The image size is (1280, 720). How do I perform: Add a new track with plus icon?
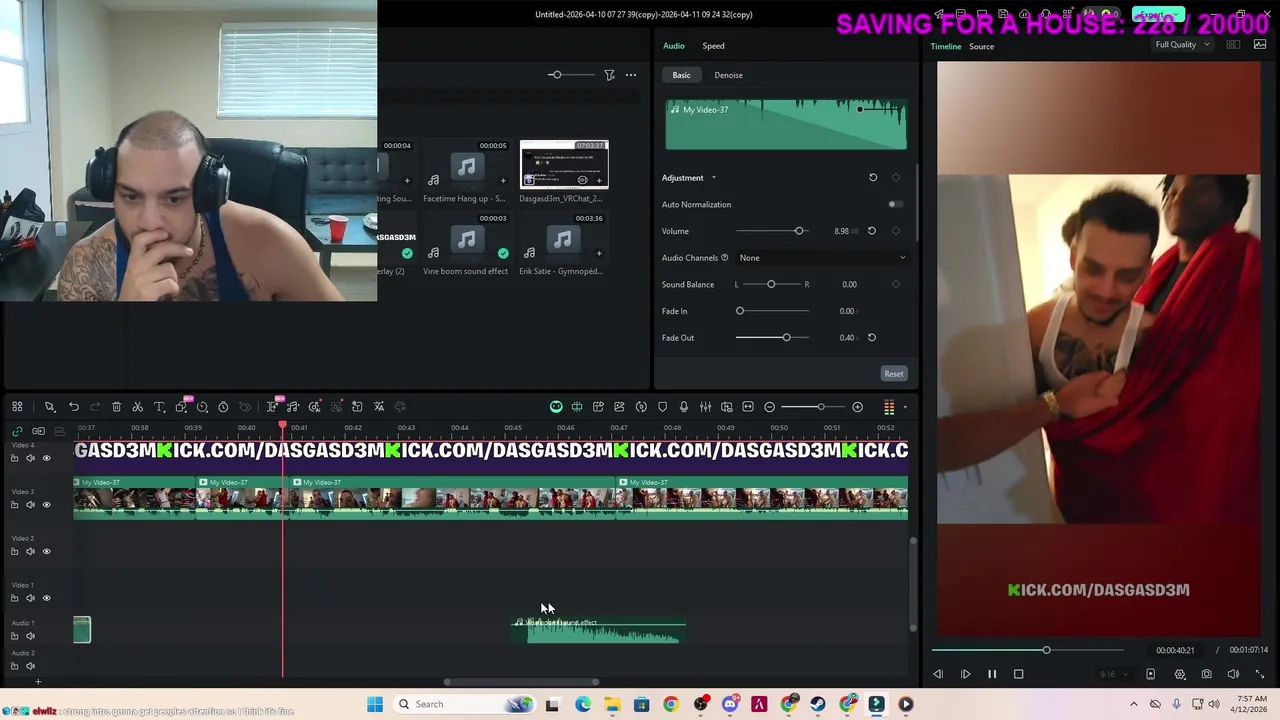tap(38, 682)
